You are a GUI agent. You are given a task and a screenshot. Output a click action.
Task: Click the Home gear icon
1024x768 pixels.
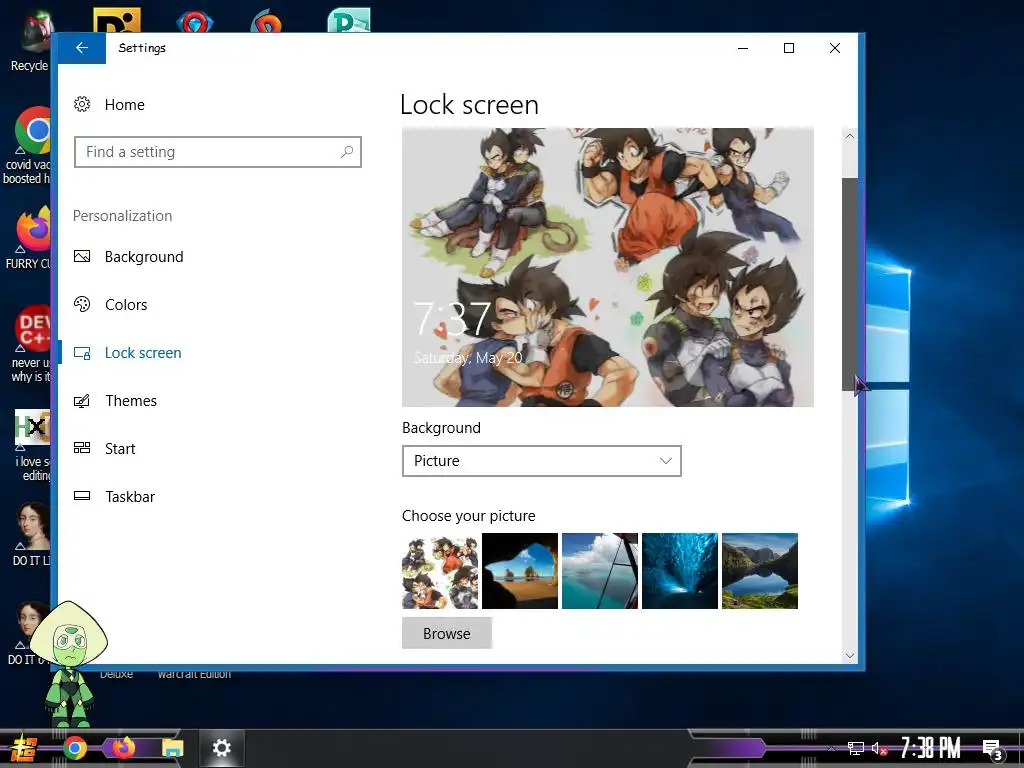click(82, 104)
